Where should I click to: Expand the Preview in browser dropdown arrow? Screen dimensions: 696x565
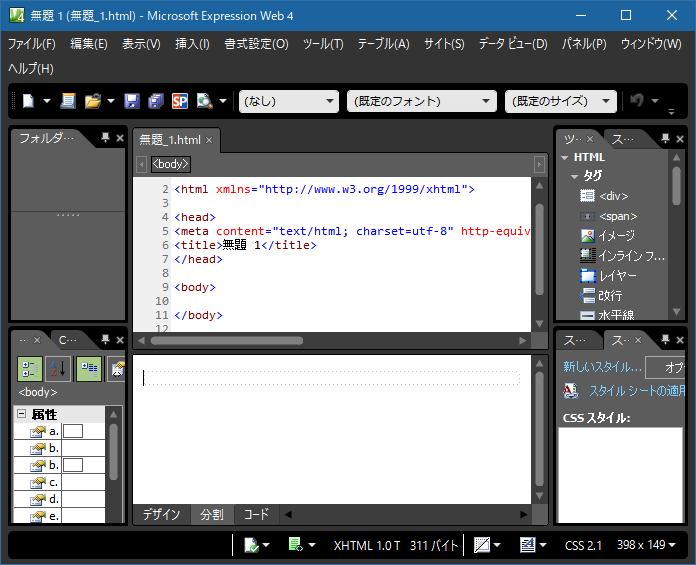(223, 101)
